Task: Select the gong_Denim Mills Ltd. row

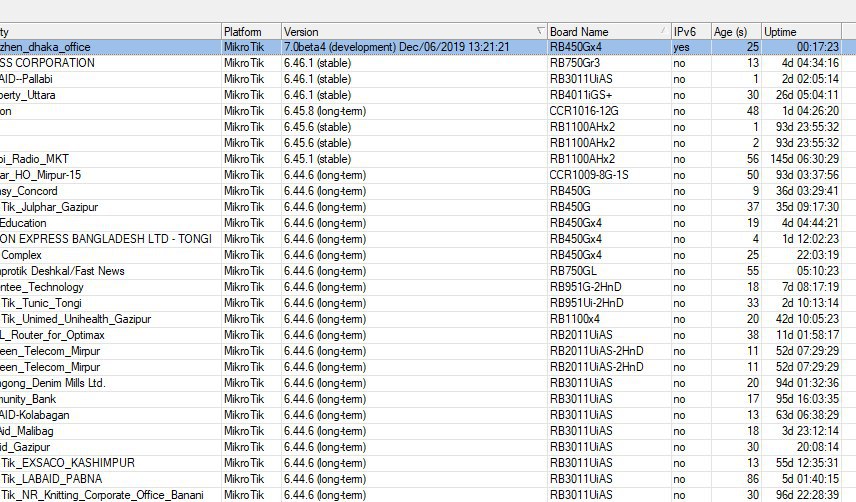Action: click(428, 383)
